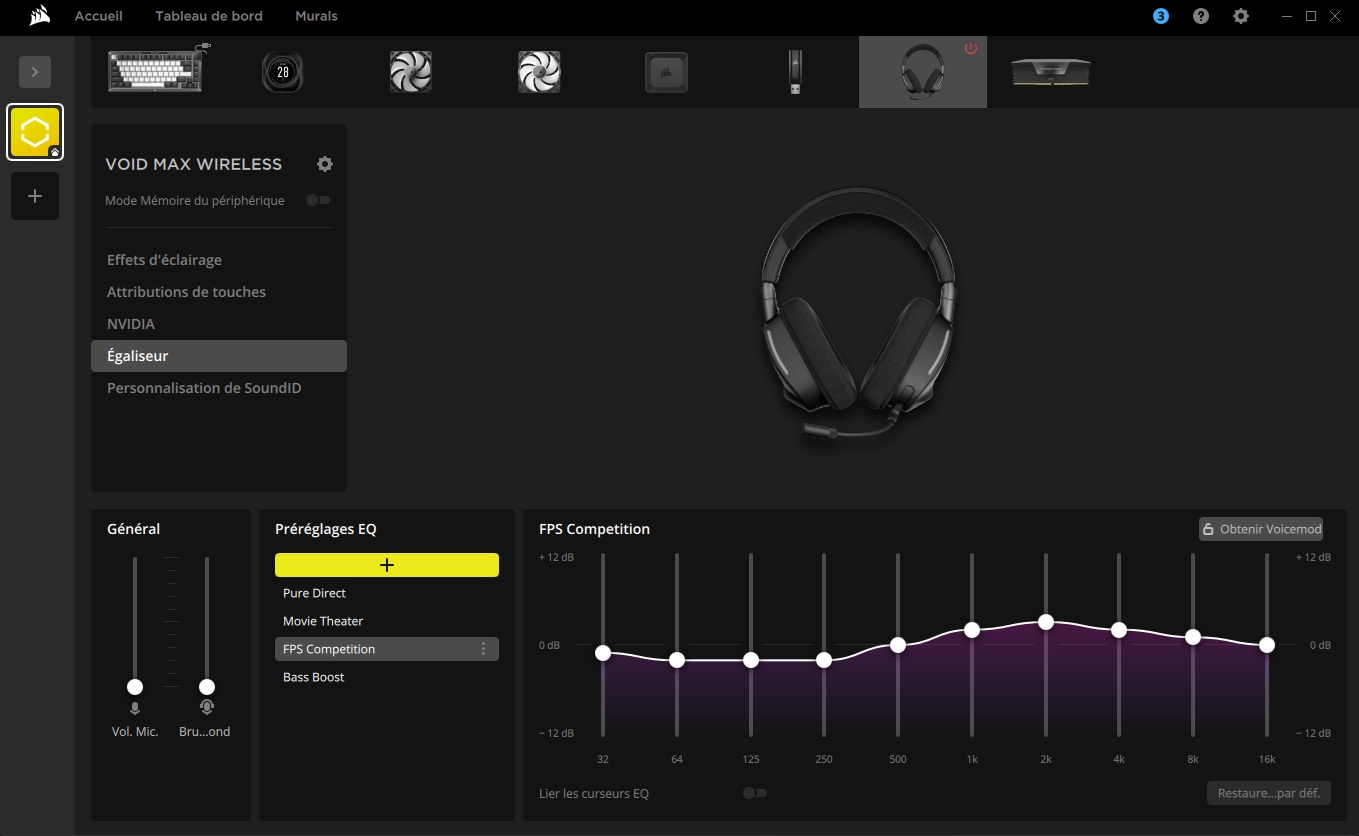Open VOID MAX WIRELESS settings gear
The width and height of the screenshot is (1359, 836).
324,164
